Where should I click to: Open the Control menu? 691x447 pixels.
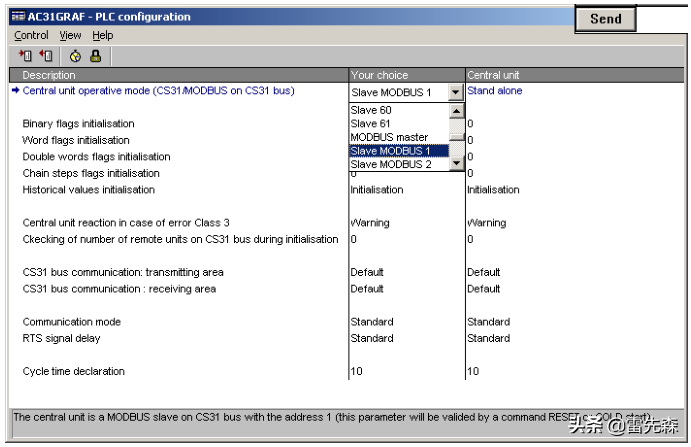[x=31, y=36]
